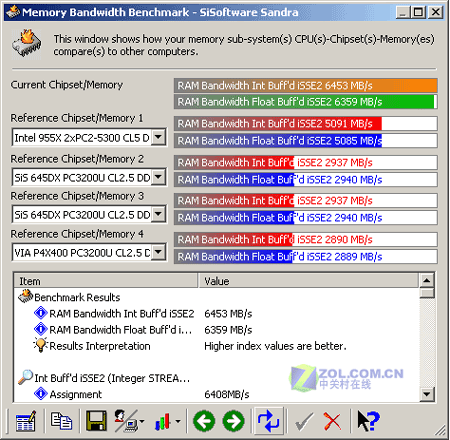Expand the Reference Chipset/Memory 2 dropdown arrow

click(x=159, y=177)
